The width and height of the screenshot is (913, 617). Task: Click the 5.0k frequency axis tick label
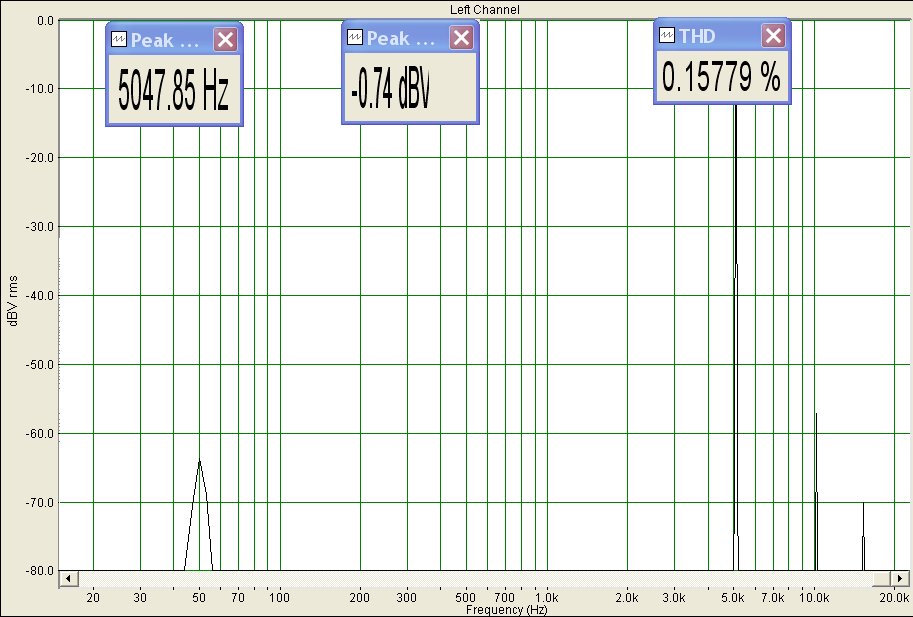pos(732,597)
